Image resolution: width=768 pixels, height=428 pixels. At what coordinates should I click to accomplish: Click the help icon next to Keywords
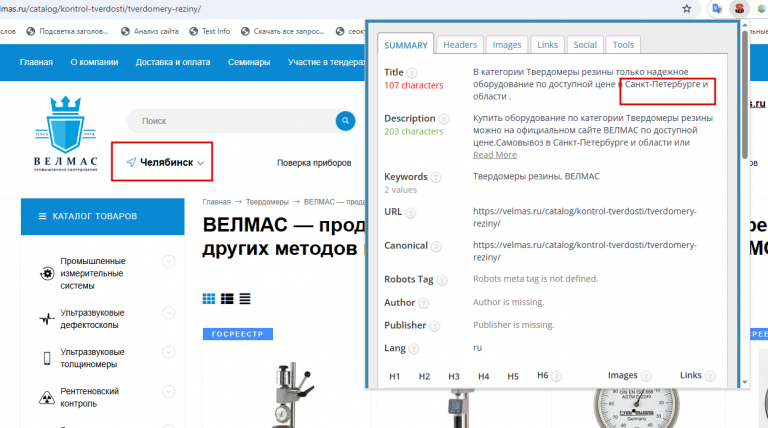coord(435,177)
